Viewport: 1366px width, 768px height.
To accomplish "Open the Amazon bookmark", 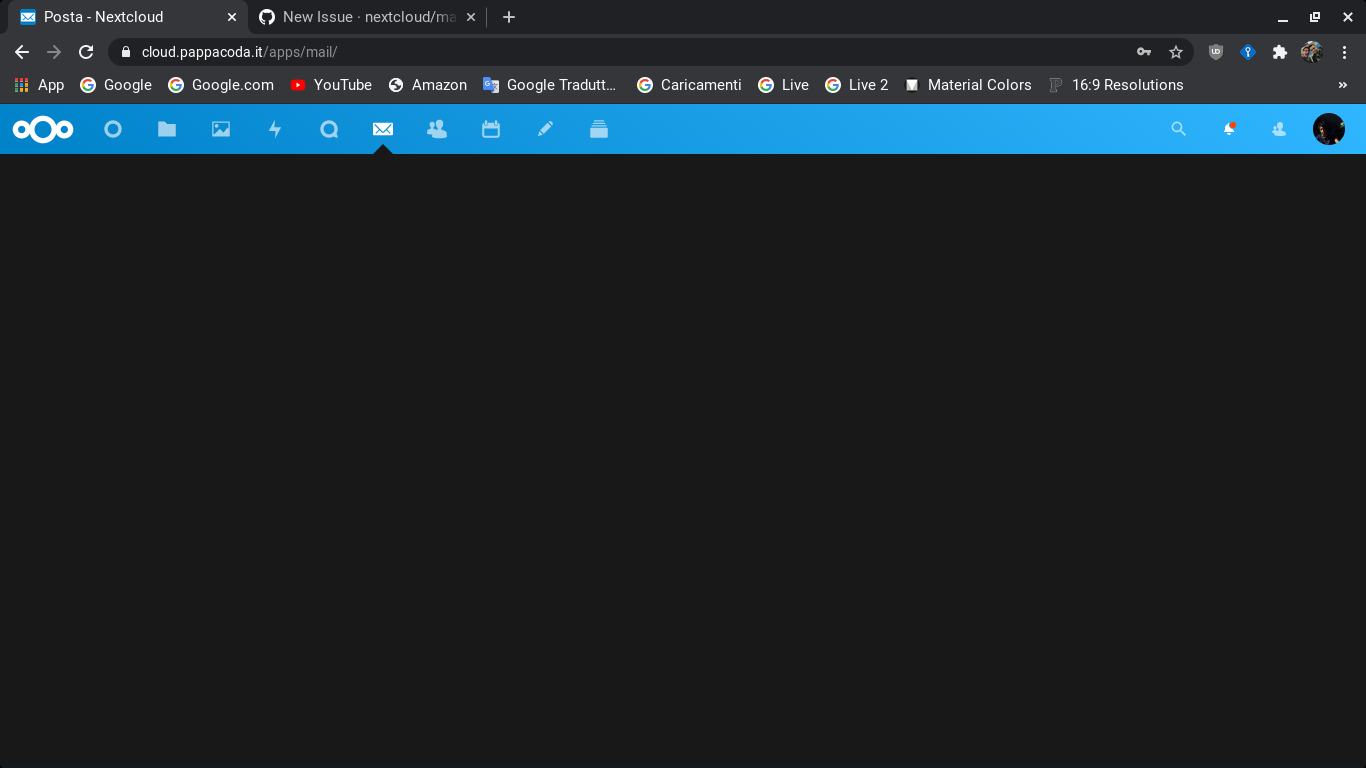I will pyautogui.click(x=428, y=85).
